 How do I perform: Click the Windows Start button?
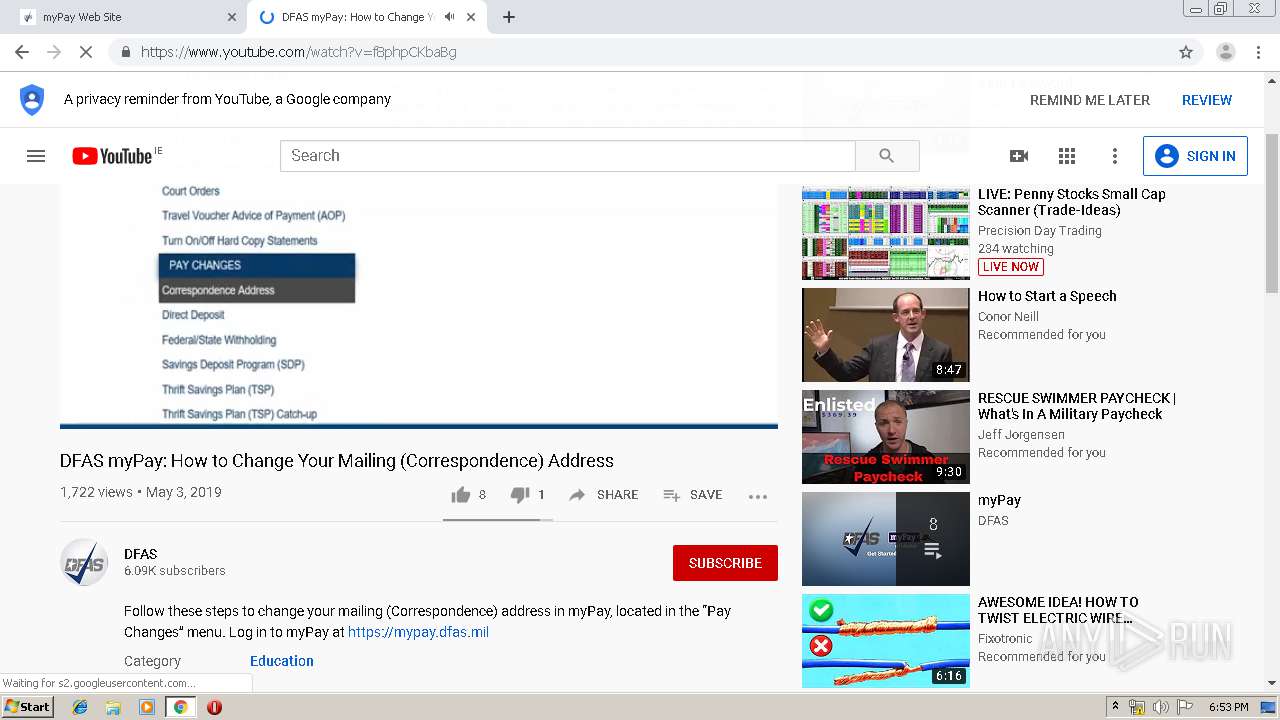[27, 707]
